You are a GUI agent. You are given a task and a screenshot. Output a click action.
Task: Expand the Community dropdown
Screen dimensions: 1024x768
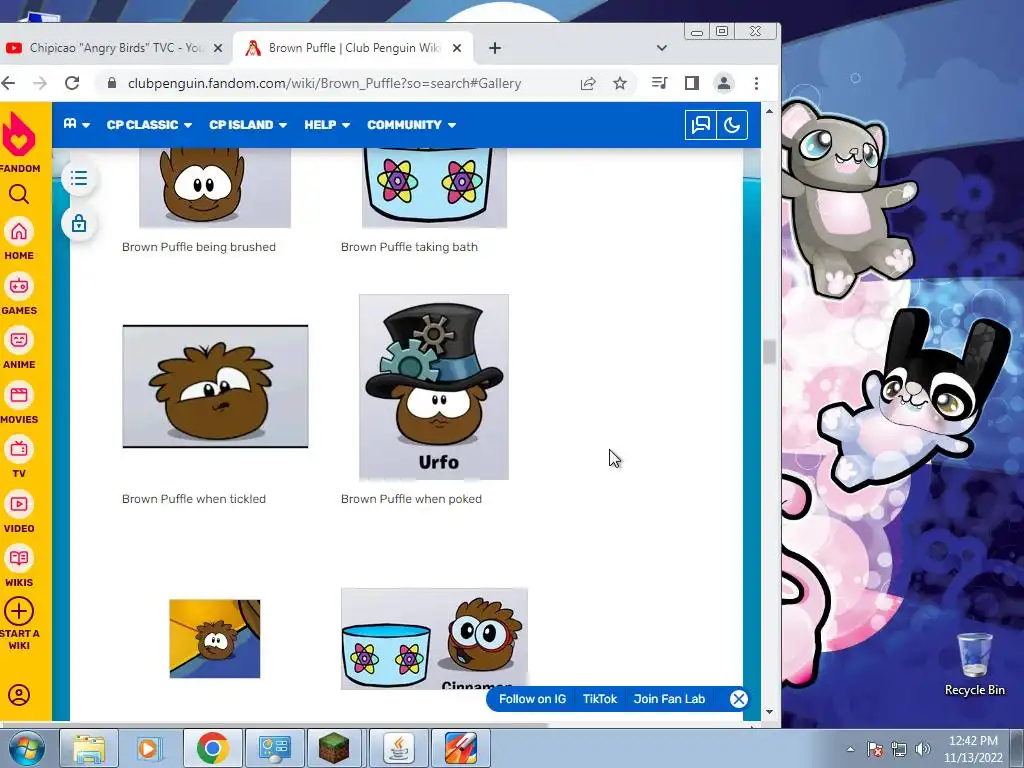click(411, 125)
